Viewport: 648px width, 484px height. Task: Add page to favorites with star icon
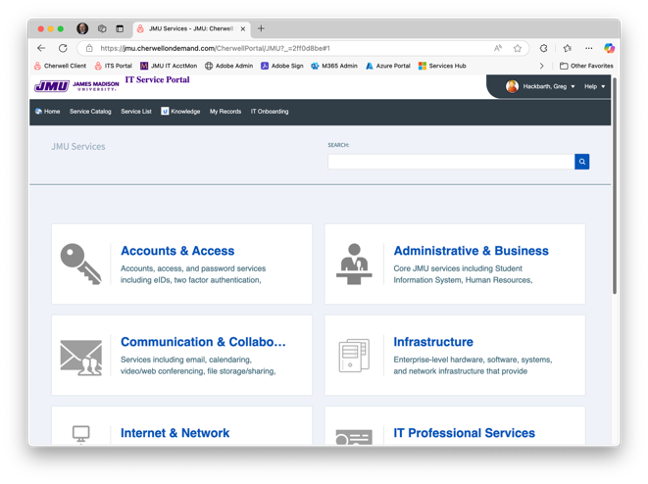click(x=517, y=48)
